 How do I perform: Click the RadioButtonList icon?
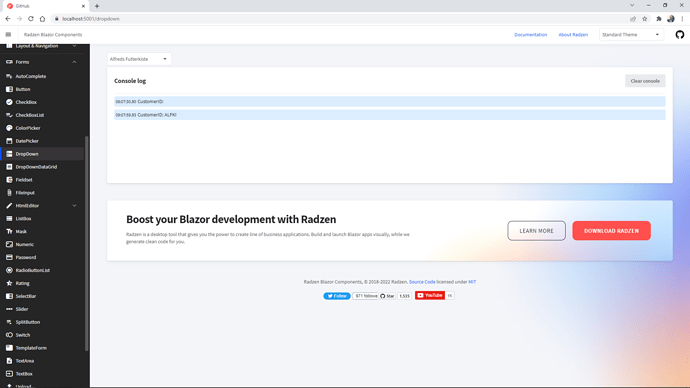coord(9,270)
